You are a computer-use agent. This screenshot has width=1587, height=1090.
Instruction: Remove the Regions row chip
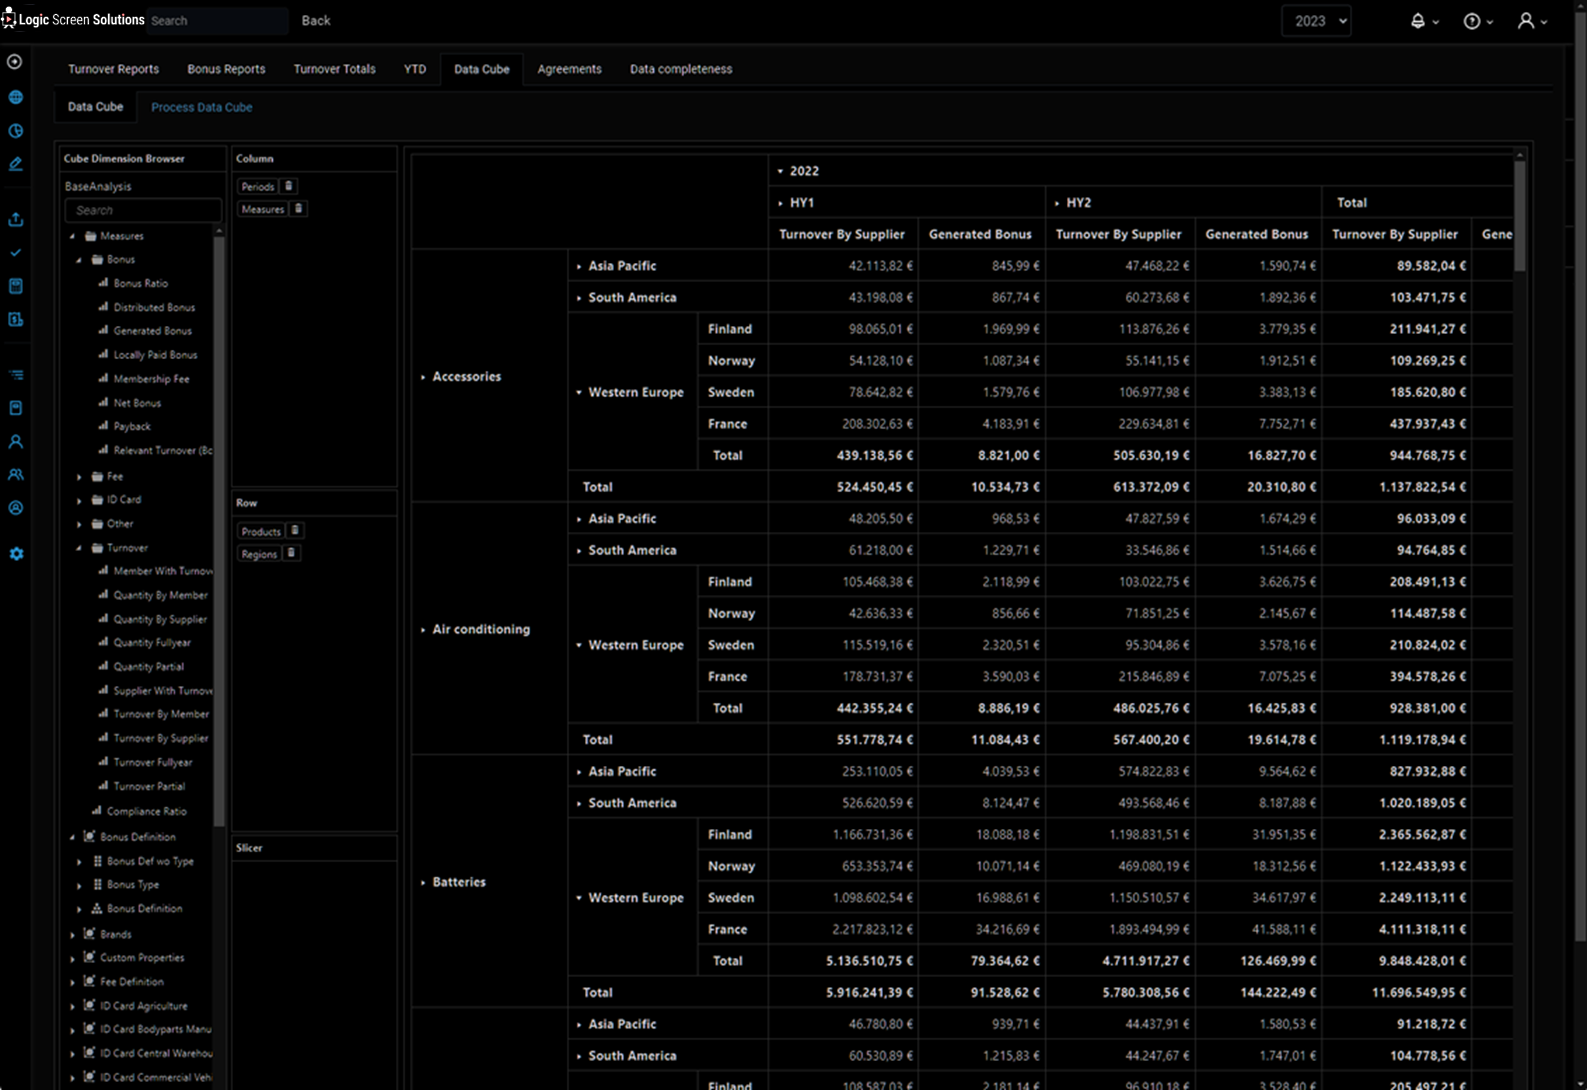click(x=291, y=554)
